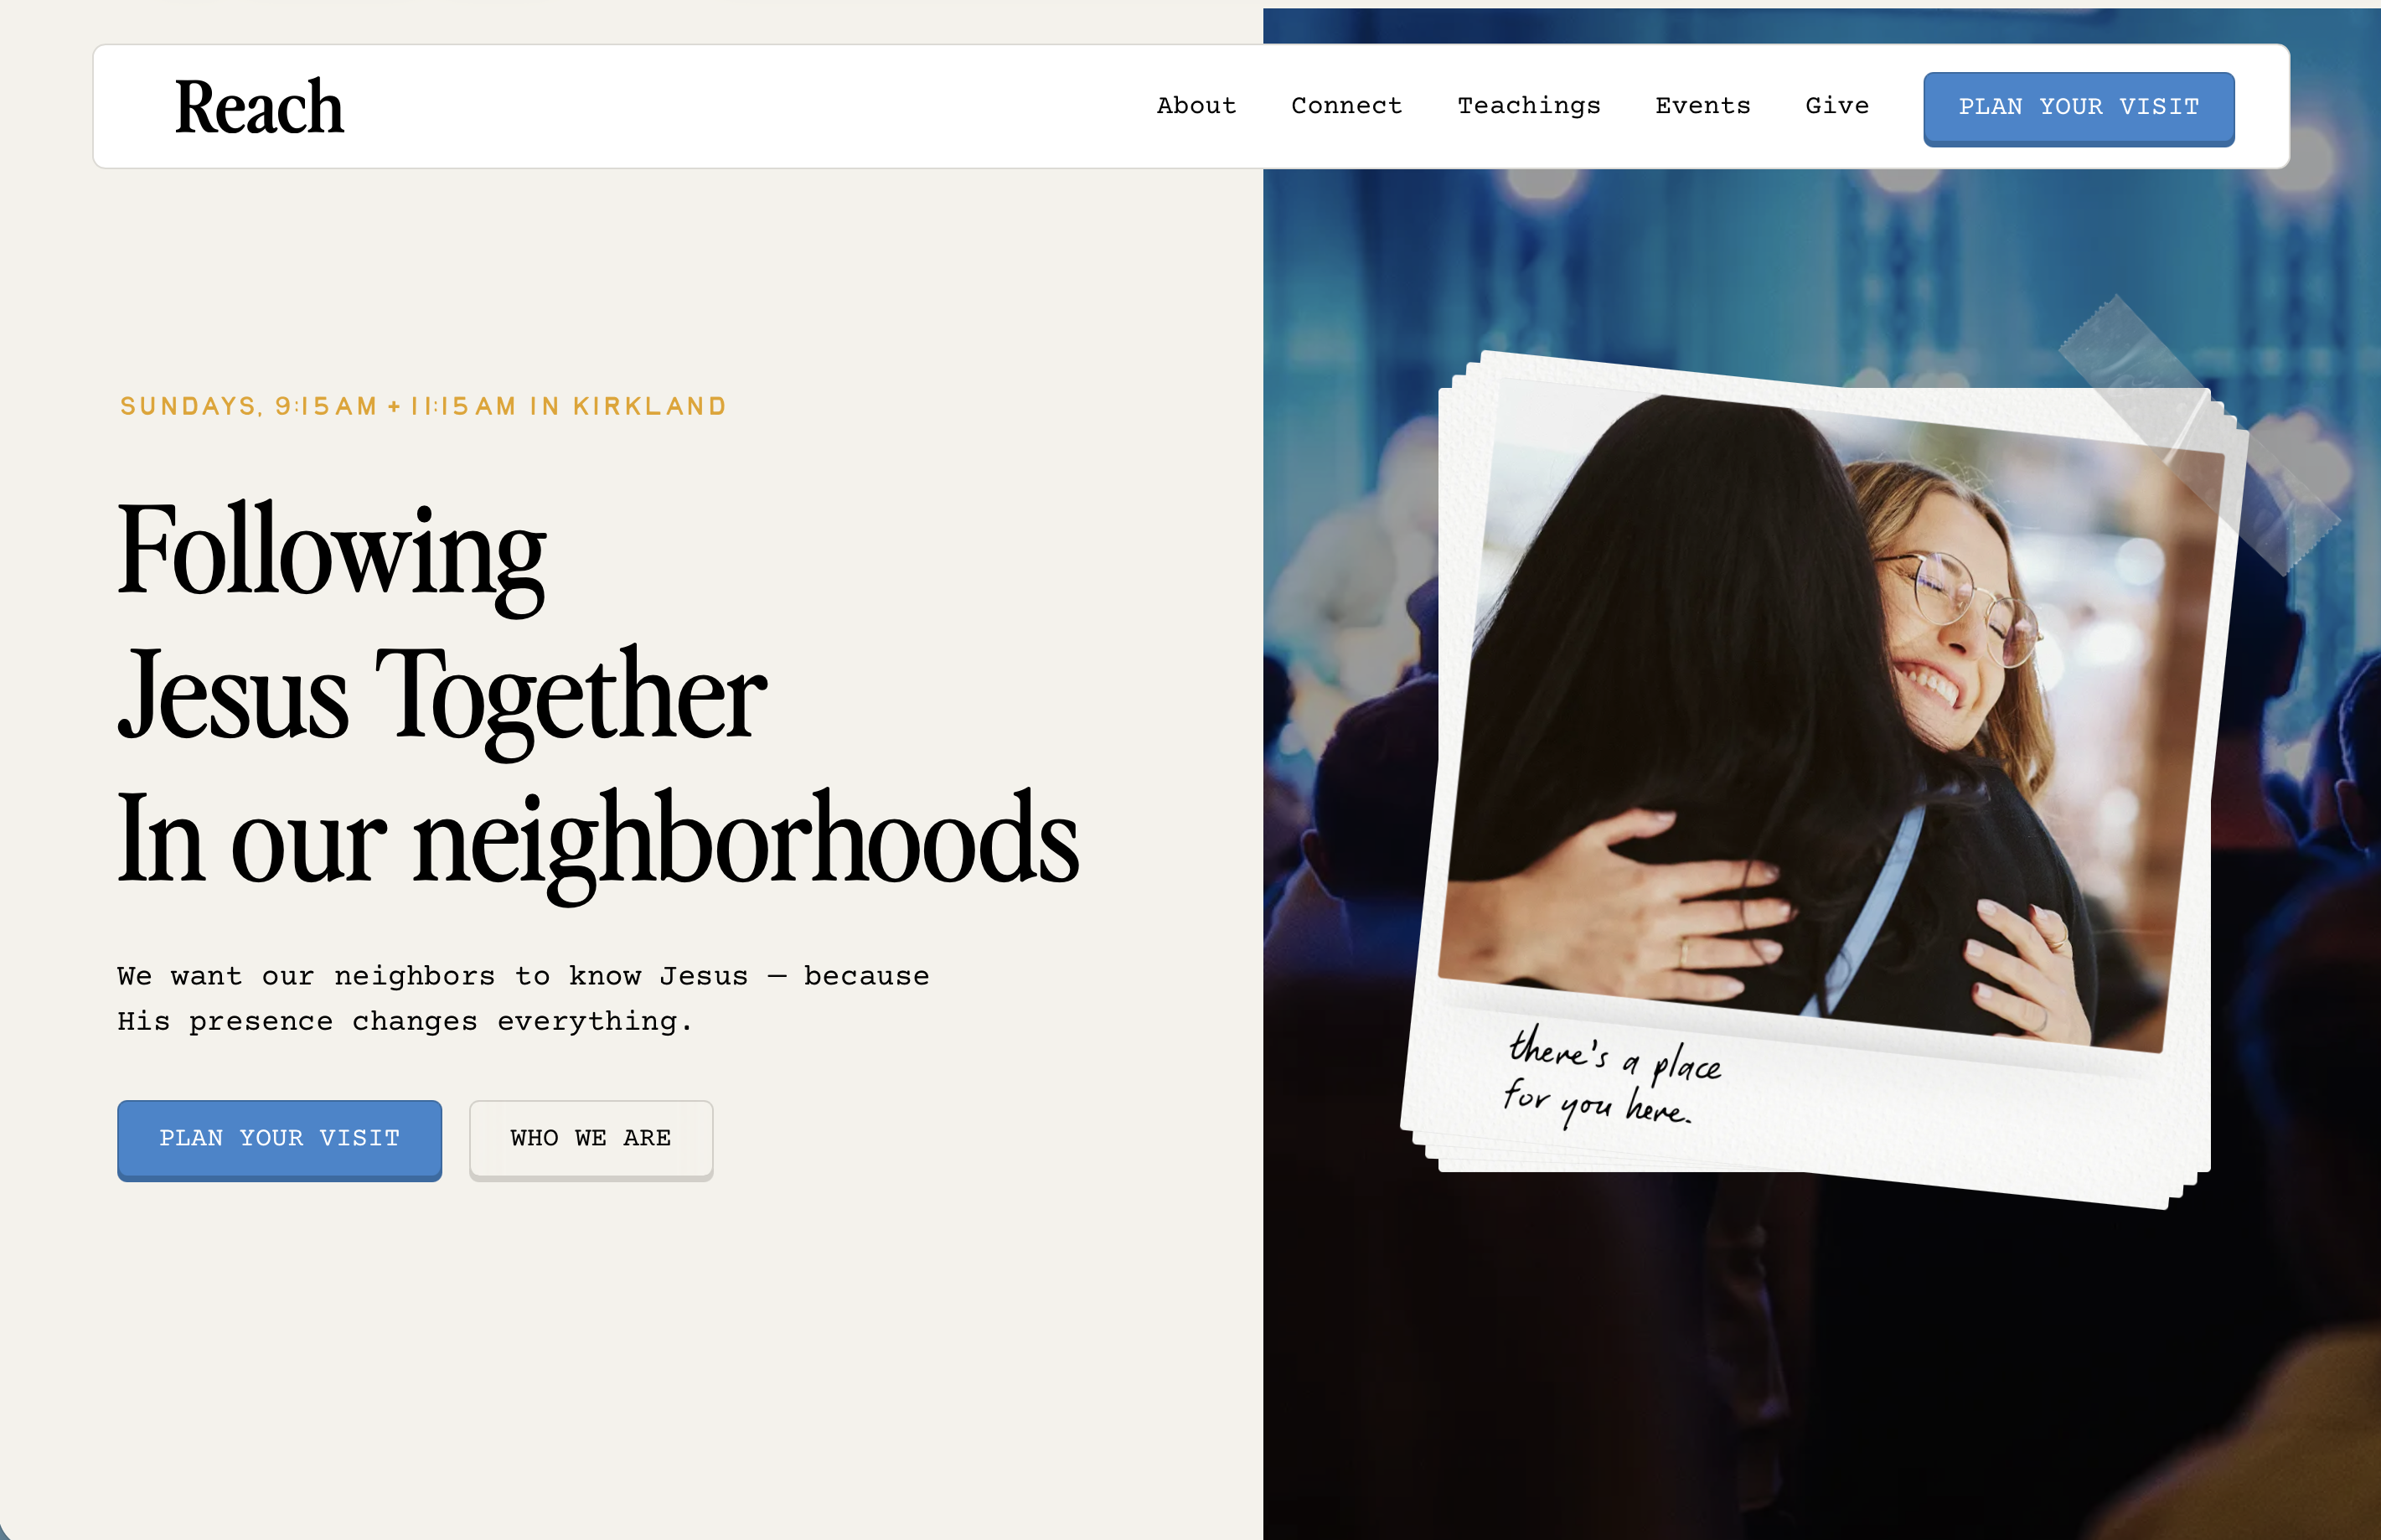Click the hero Plan Your Visit button

[279, 1139]
